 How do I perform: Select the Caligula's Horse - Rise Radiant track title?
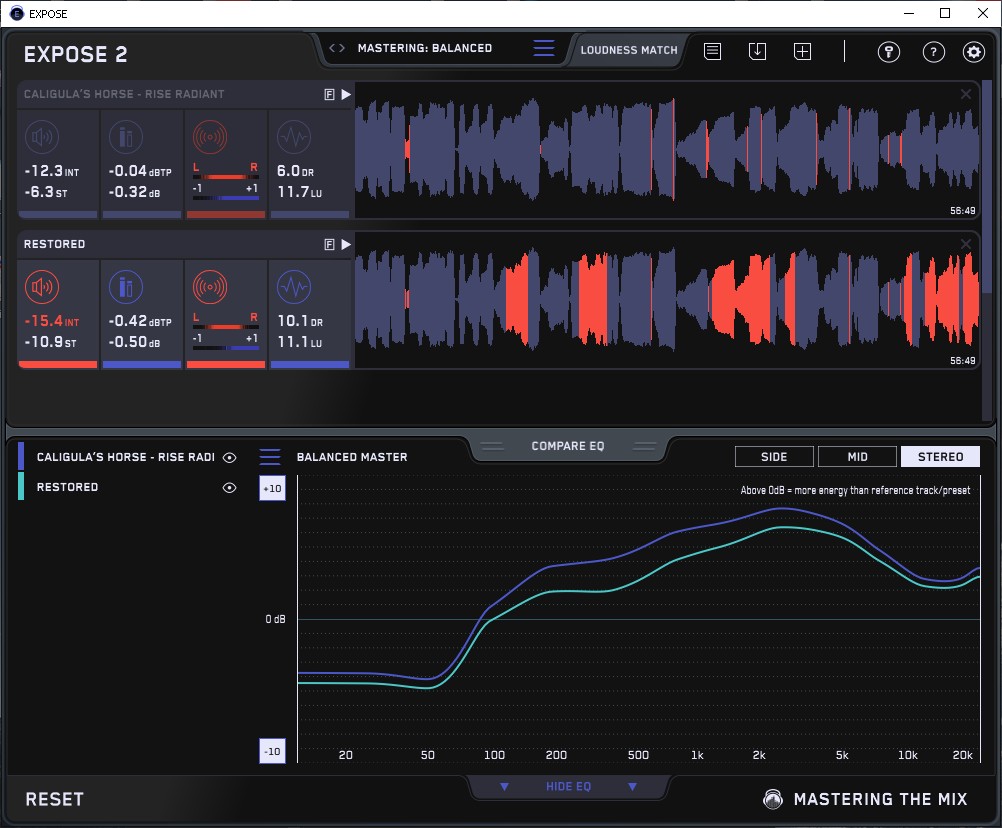pyautogui.click(x=124, y=94)
